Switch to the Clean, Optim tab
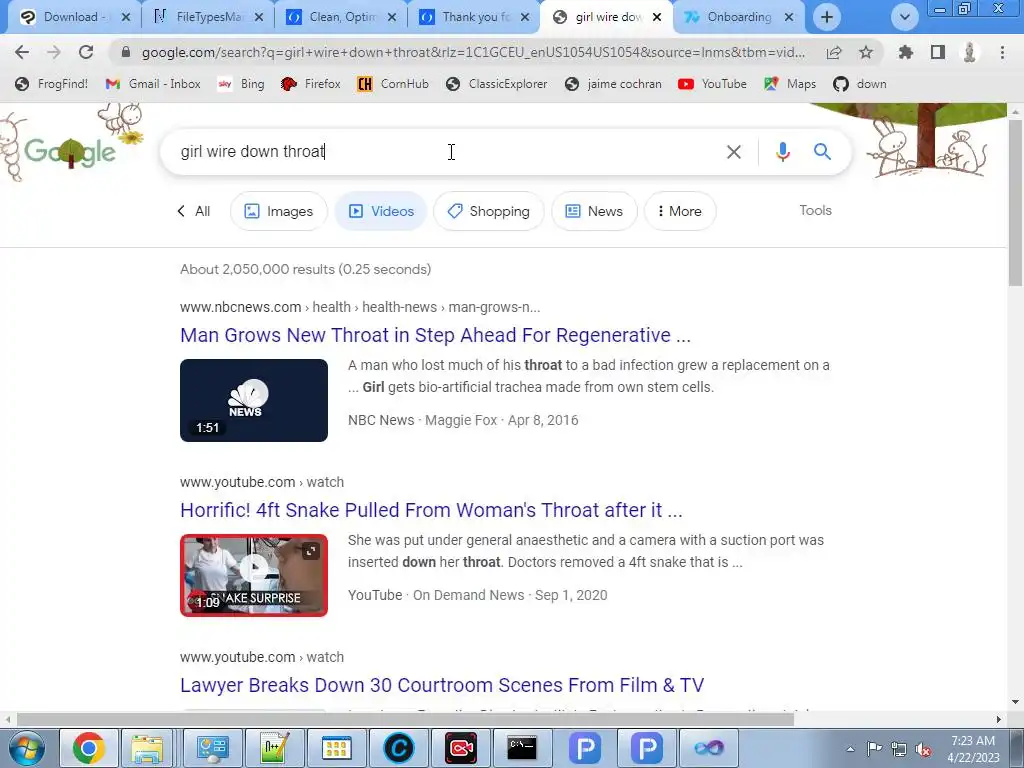Screen dimensions: 1024x768 pos(341,17)
